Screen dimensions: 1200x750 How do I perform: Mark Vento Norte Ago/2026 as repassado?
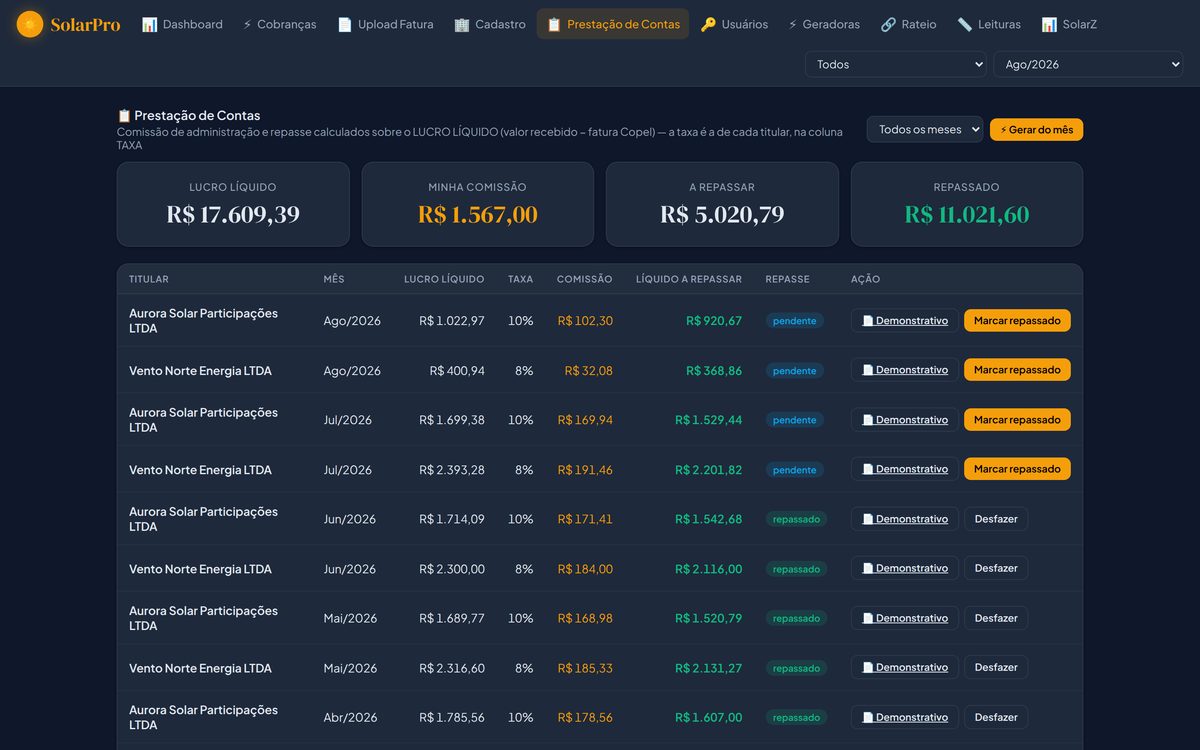[1017, 370]
